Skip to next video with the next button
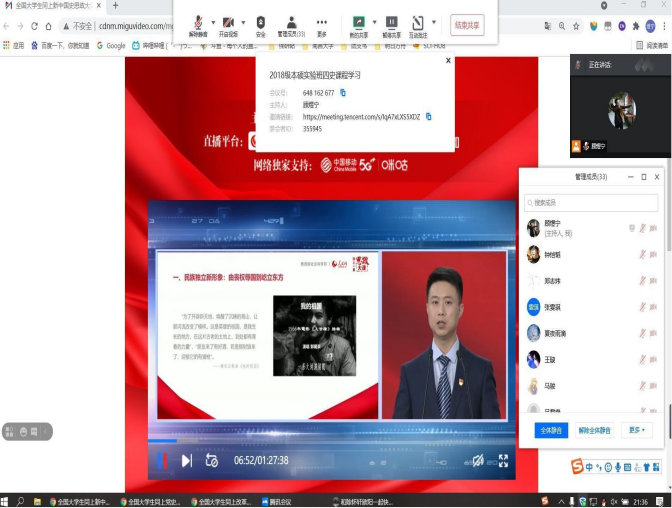This screenshot has width=672, height=508. coord(187,460)
